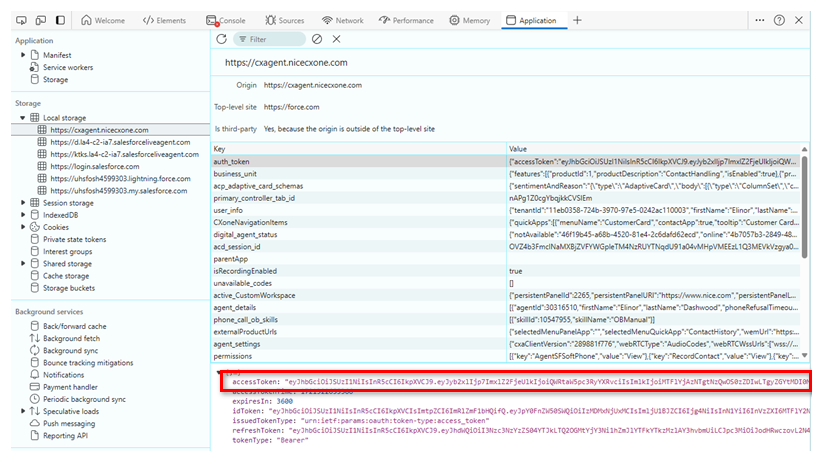Open Bounce tracking mitigations
This screenshot has height=463, width=824.
pyautogui.click(x=88, y=363)
